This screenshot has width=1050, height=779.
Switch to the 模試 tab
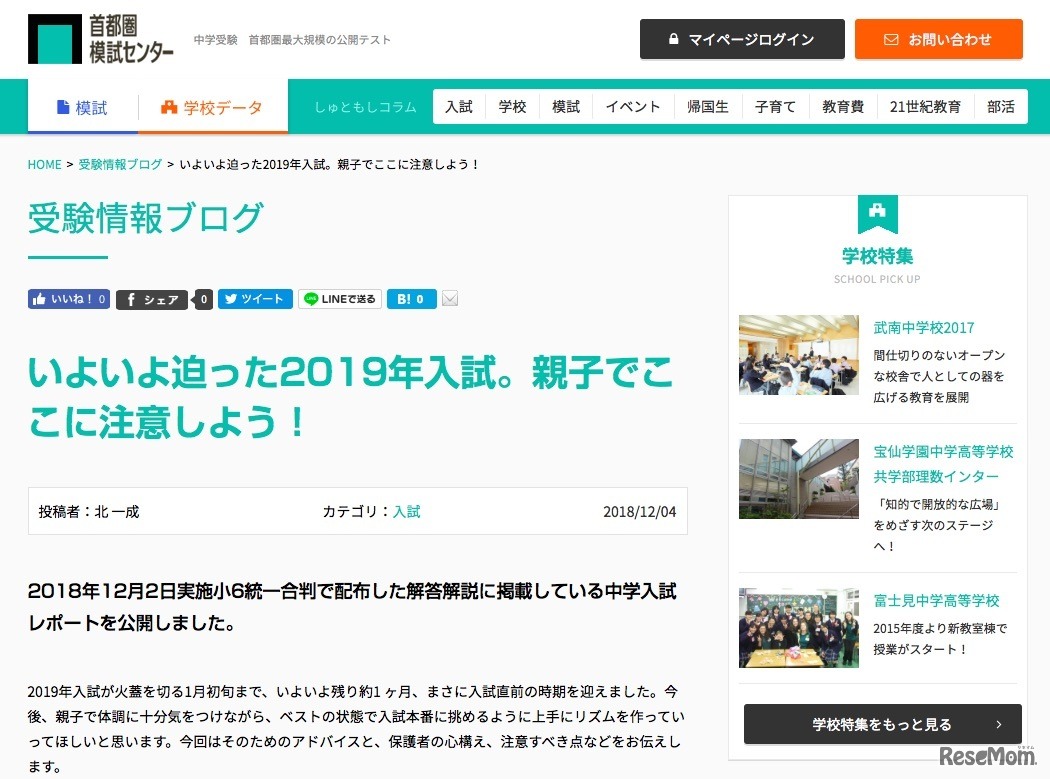(x=83, y=107)
